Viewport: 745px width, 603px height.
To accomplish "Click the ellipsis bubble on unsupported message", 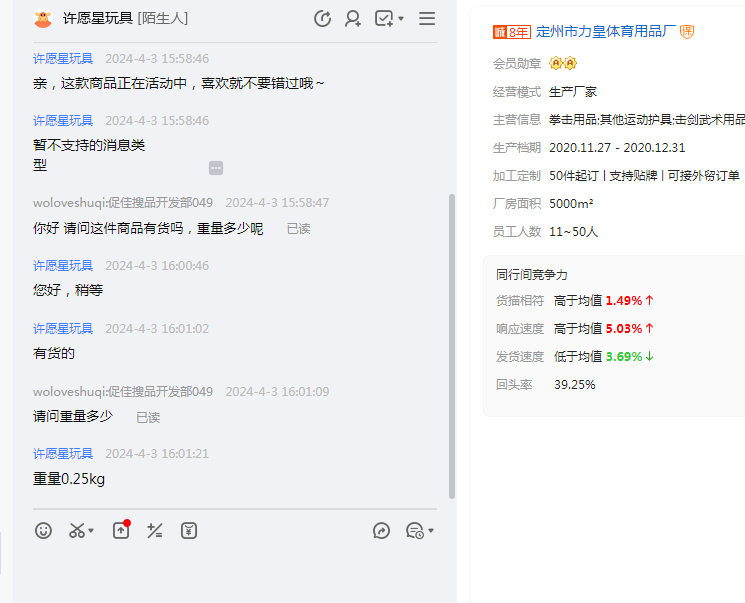I will pos(216,167).
